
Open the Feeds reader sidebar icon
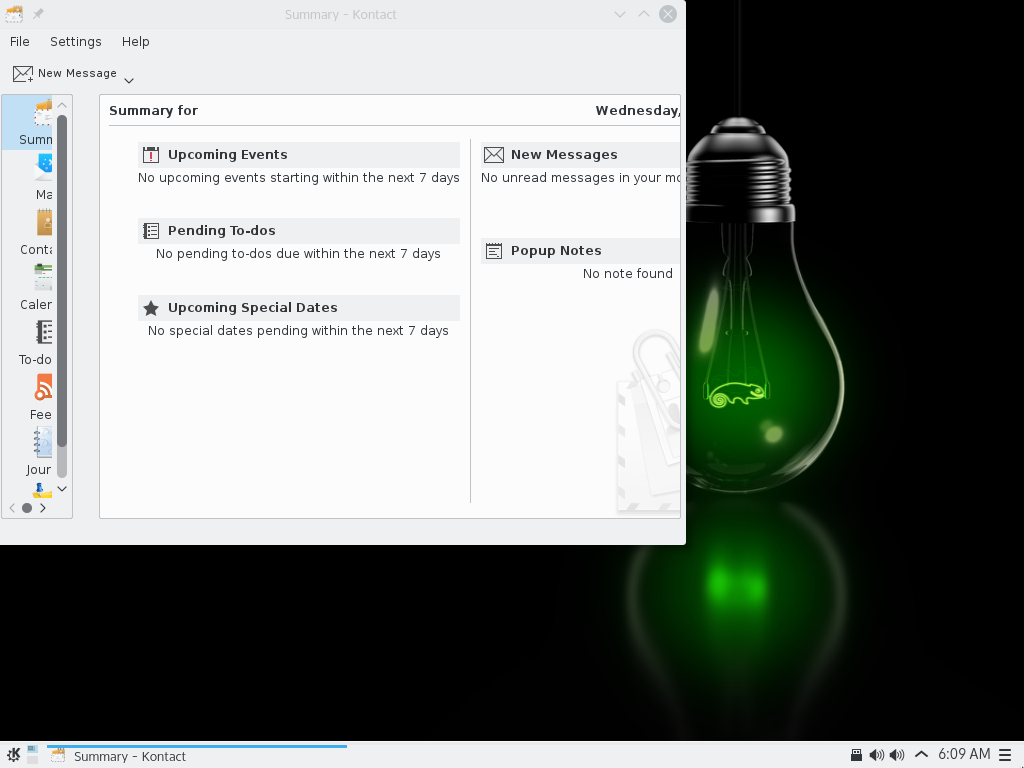pos(42,397)
